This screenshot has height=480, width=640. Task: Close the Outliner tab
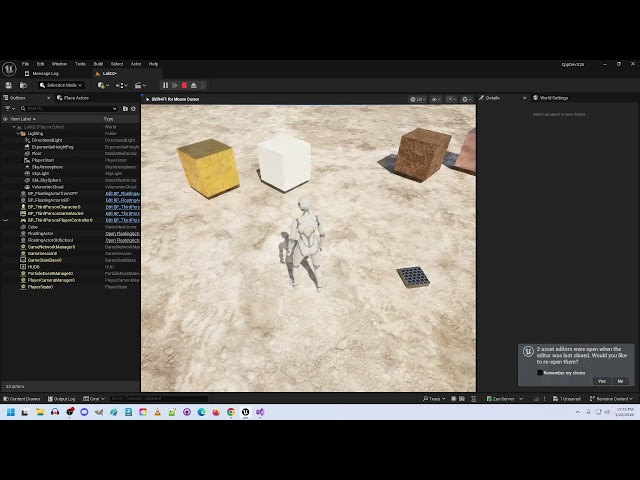tap(49, 98)
